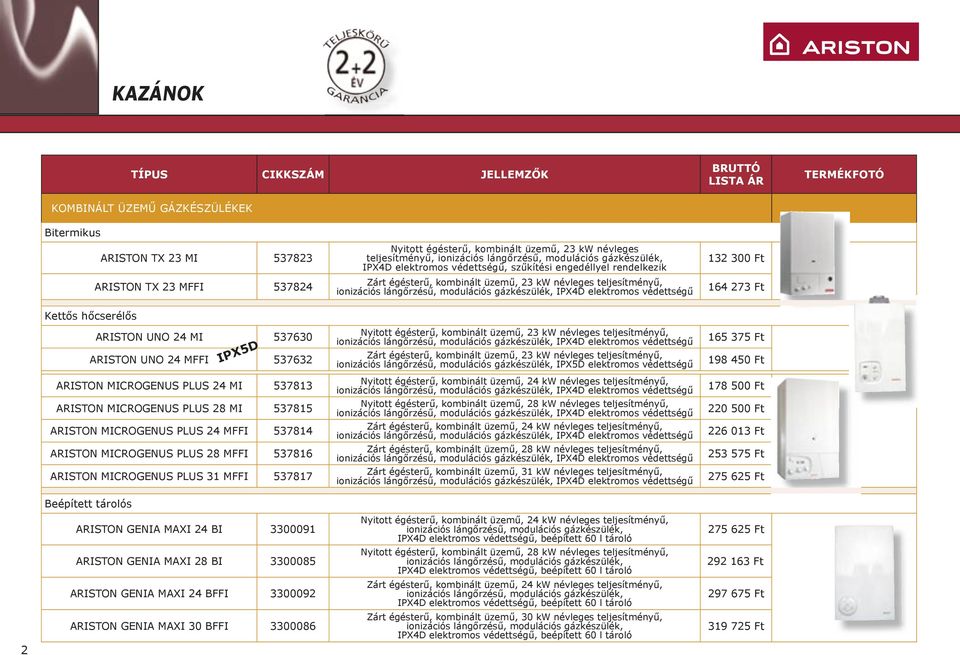Click the price 132 300 Ft
This screenshot has width=960, height=655.
(736, 258)
